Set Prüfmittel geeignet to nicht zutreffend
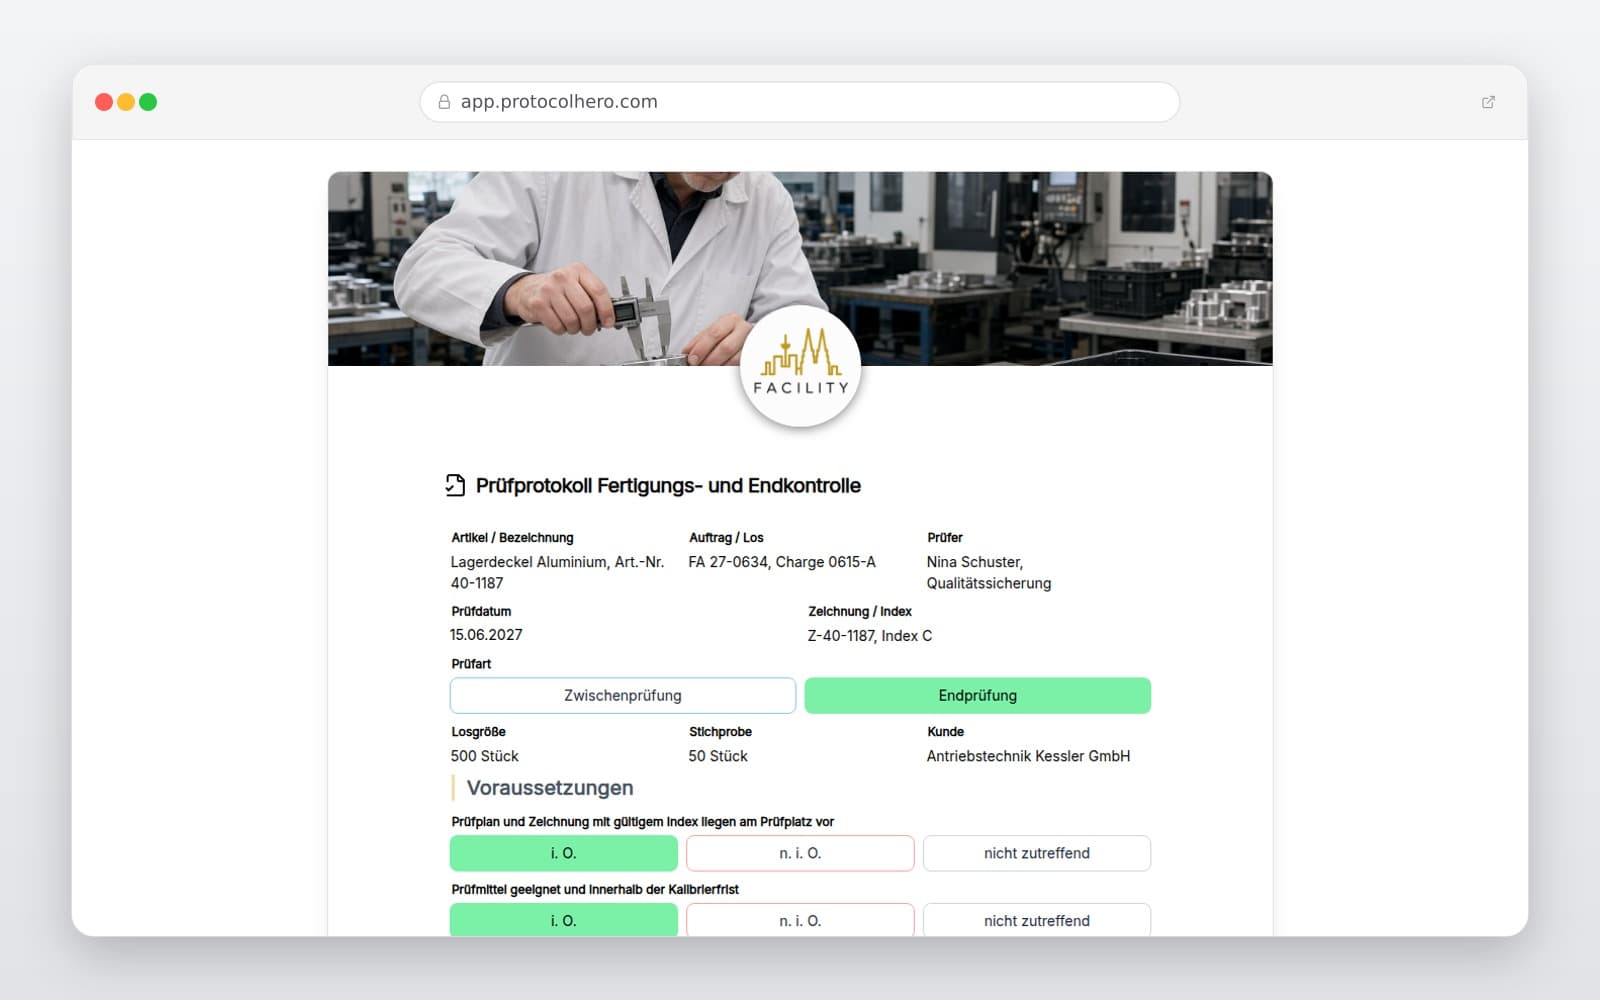The image size is (1600, 1000). [x=1037, y=920]
